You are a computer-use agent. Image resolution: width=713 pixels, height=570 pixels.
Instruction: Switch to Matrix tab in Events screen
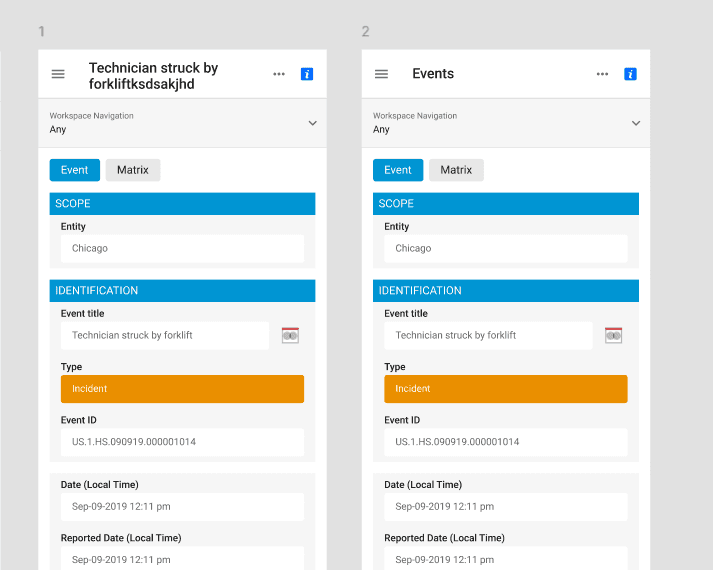point(456,170)
